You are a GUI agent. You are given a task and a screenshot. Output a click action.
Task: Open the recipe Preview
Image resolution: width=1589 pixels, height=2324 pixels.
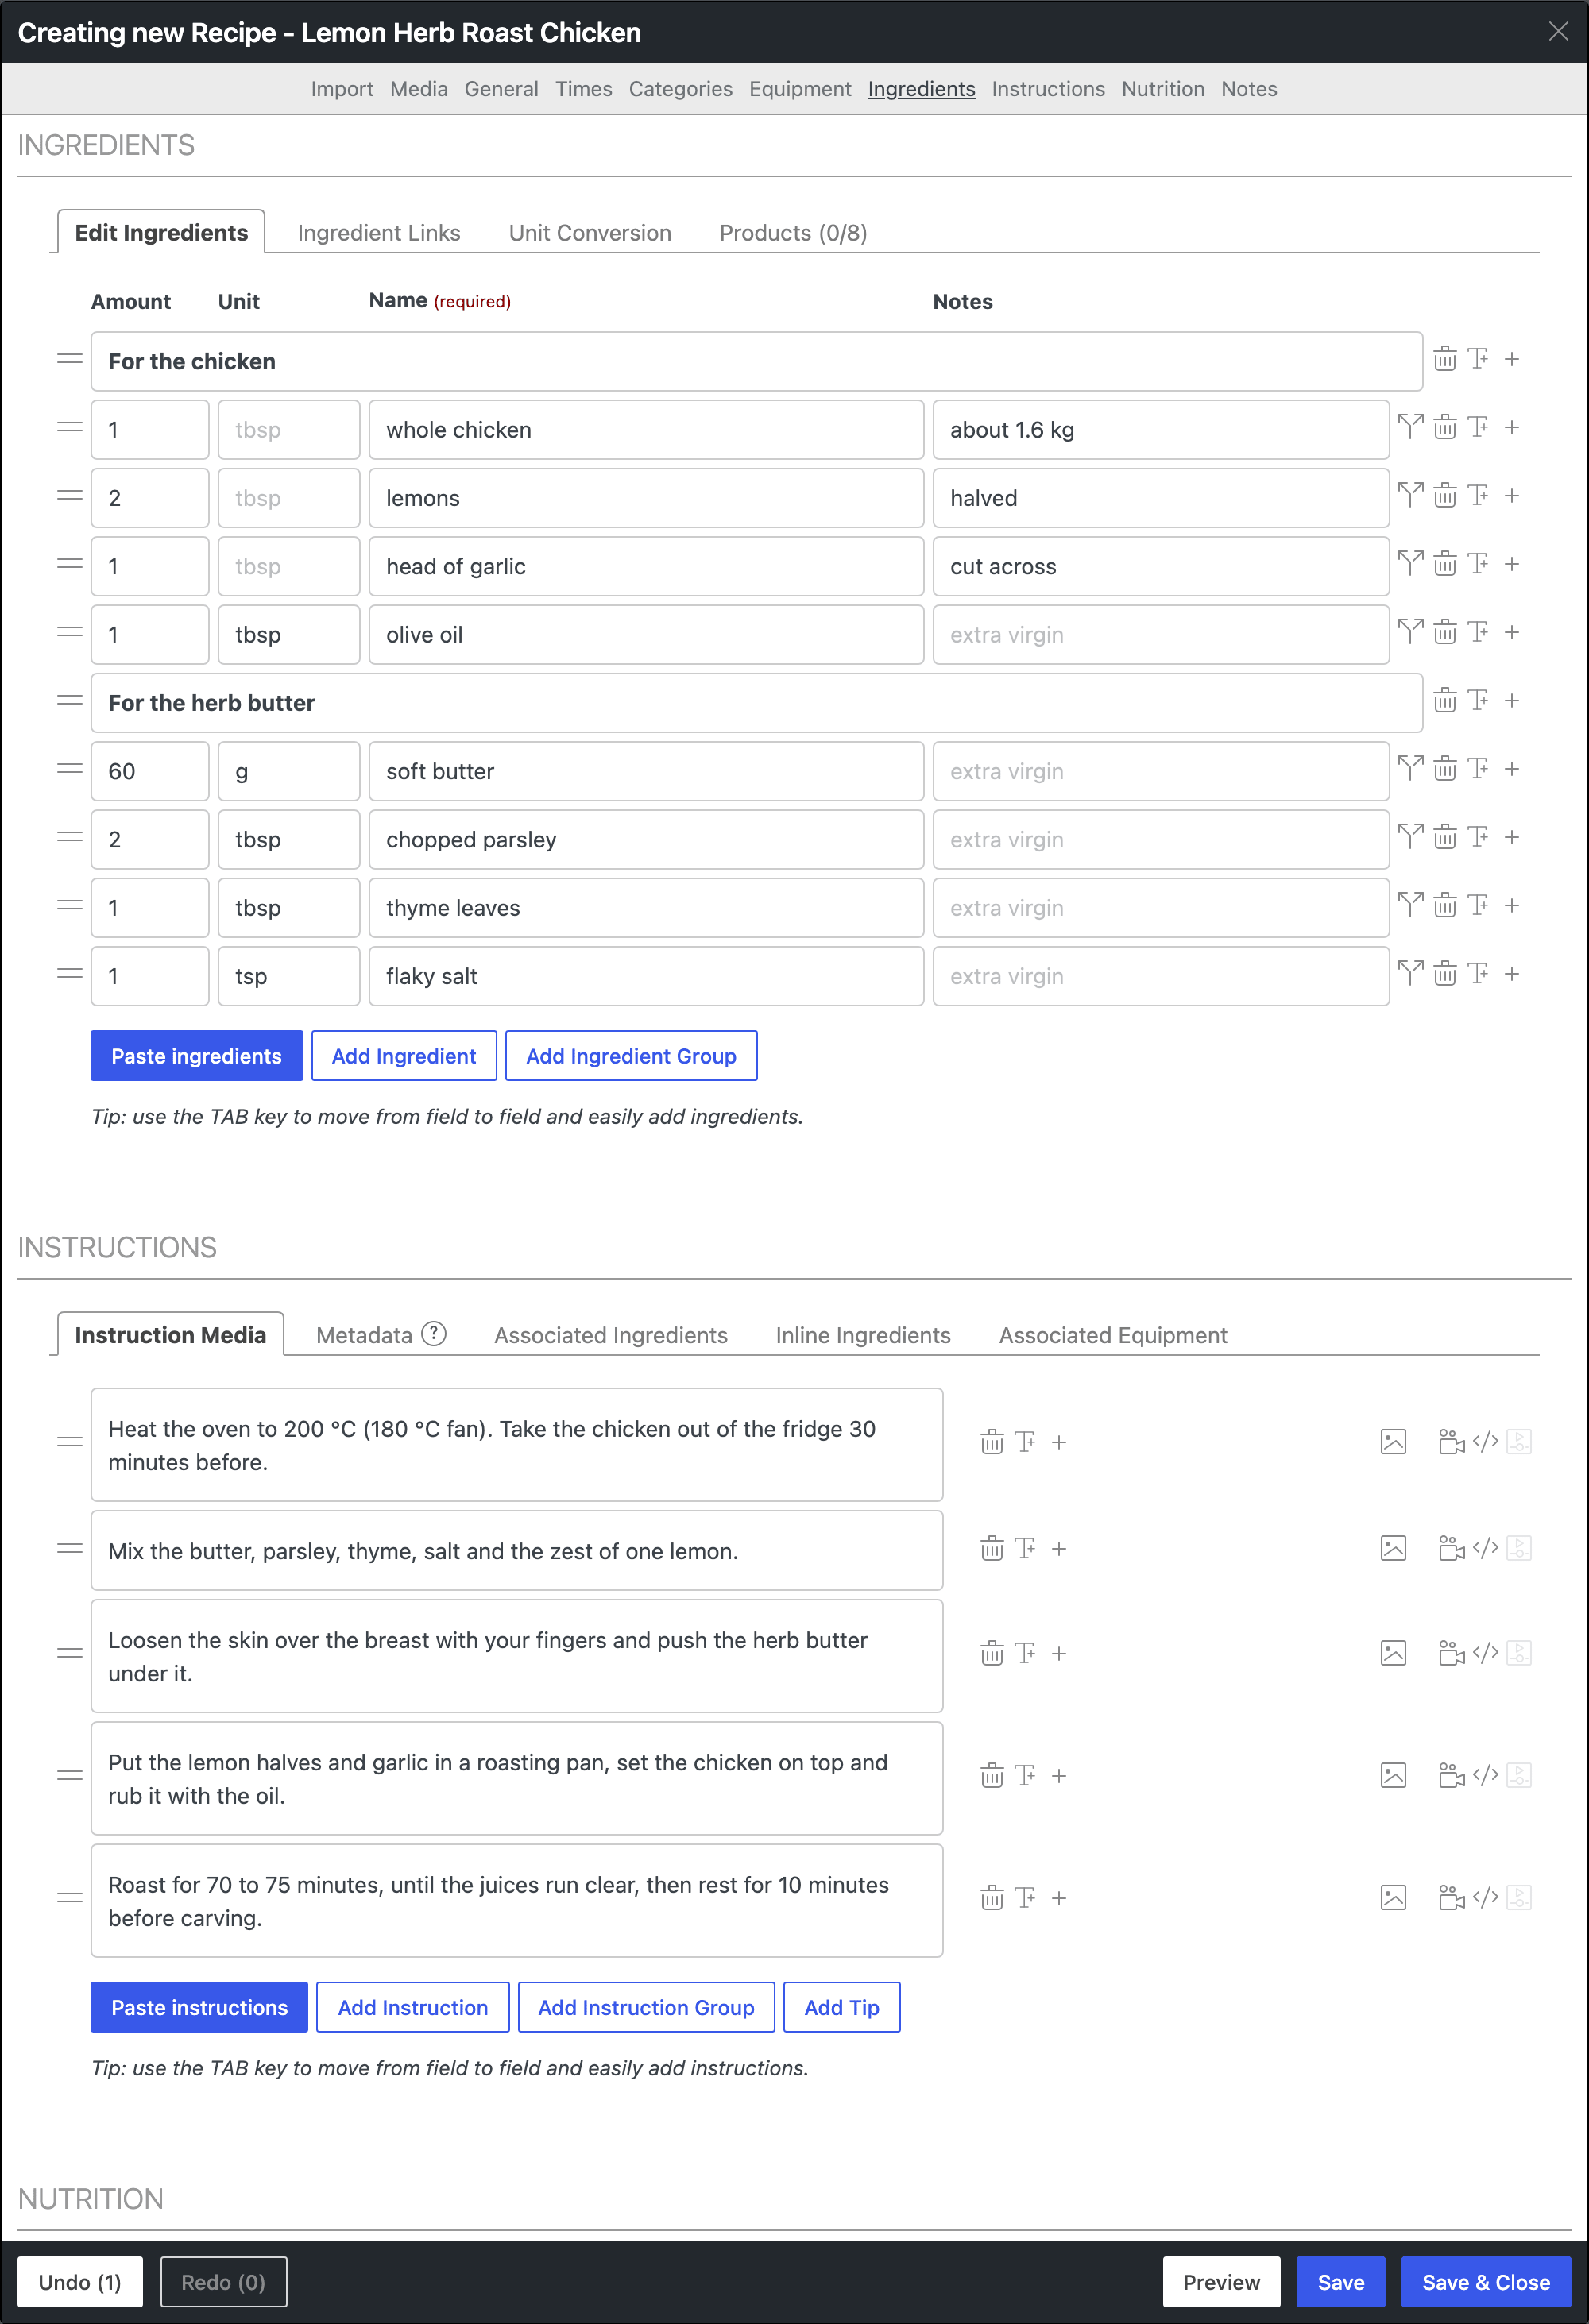(1221, 2282)
